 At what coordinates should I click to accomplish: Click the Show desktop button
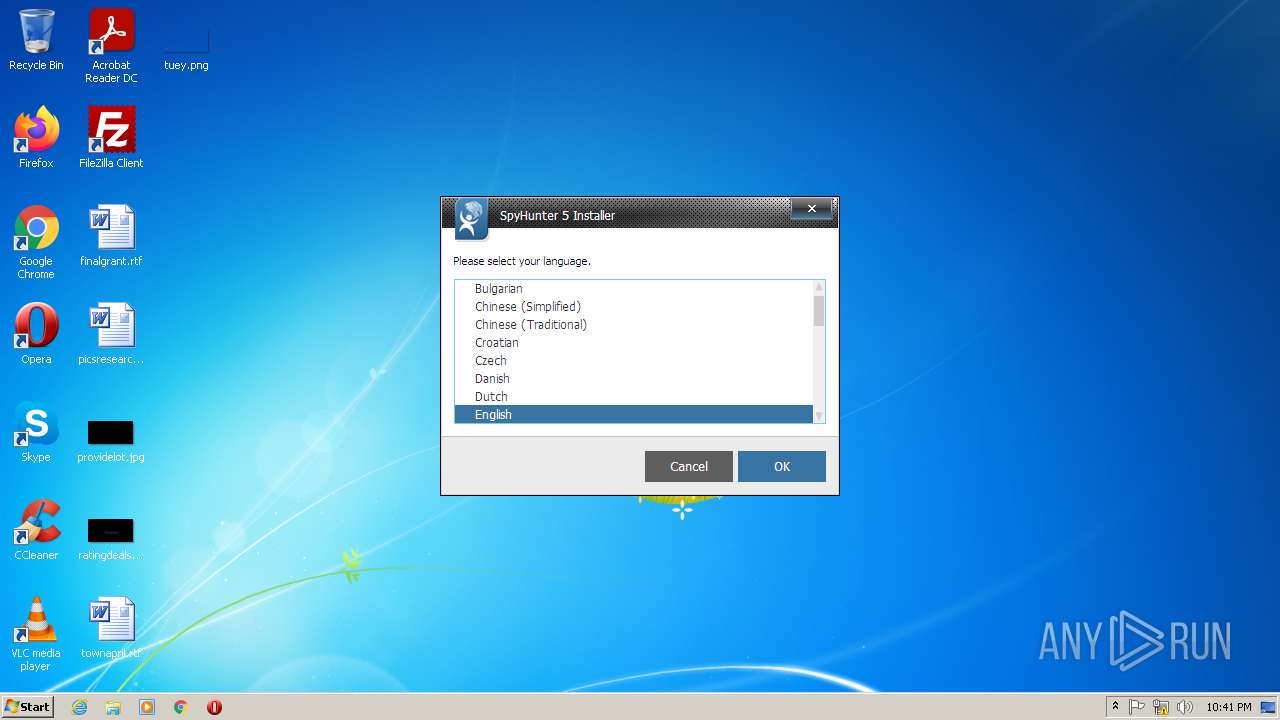1269,707
